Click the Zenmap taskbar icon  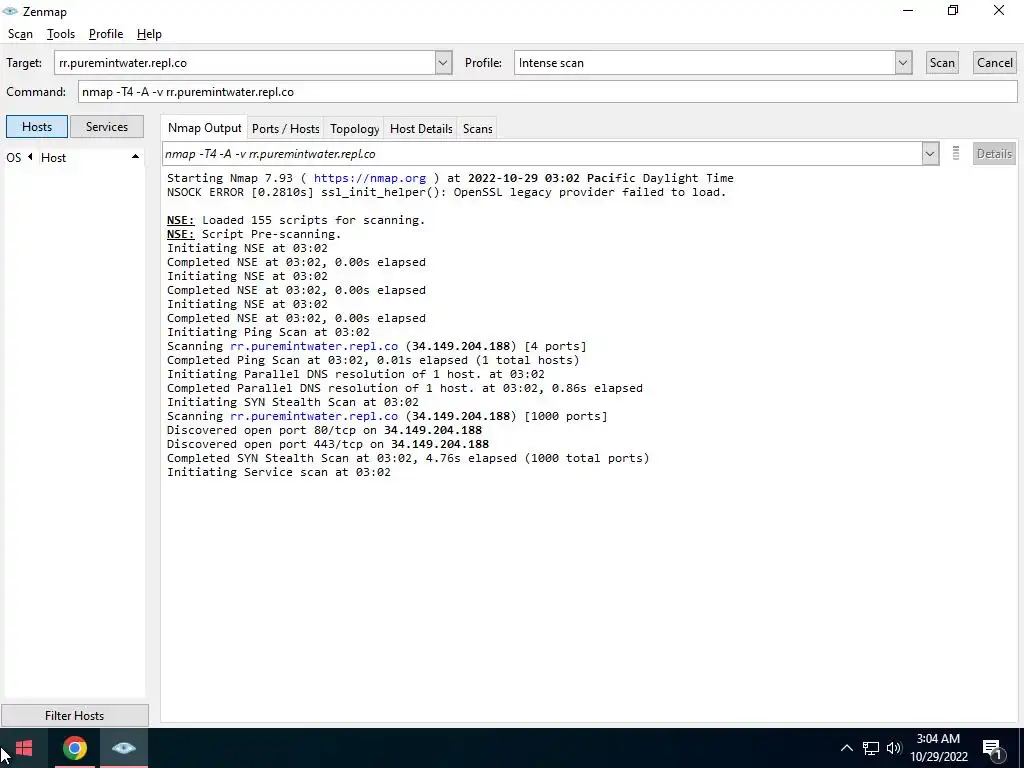point(123,748)
